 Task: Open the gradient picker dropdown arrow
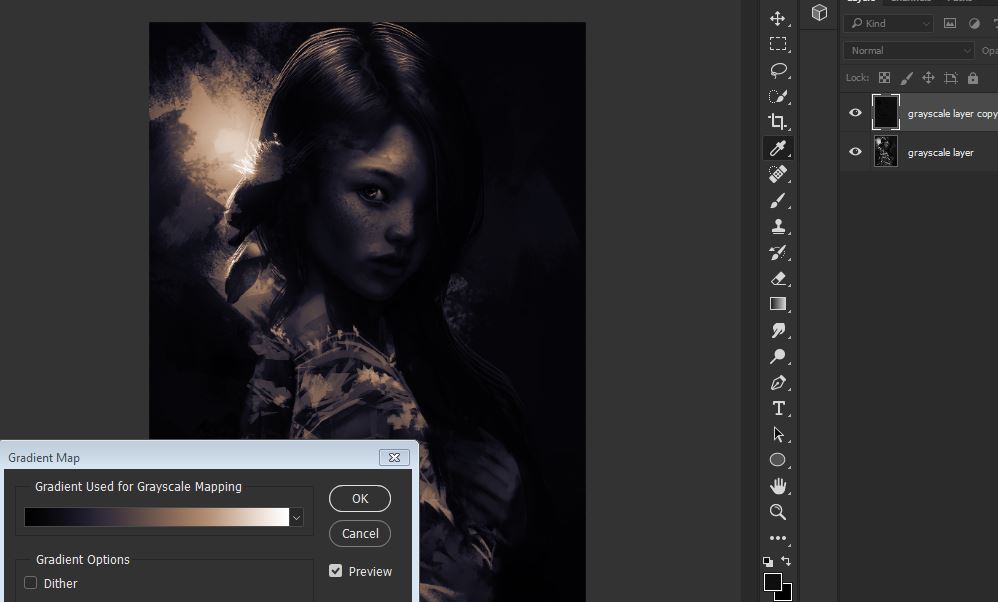[x=296, y=517]
